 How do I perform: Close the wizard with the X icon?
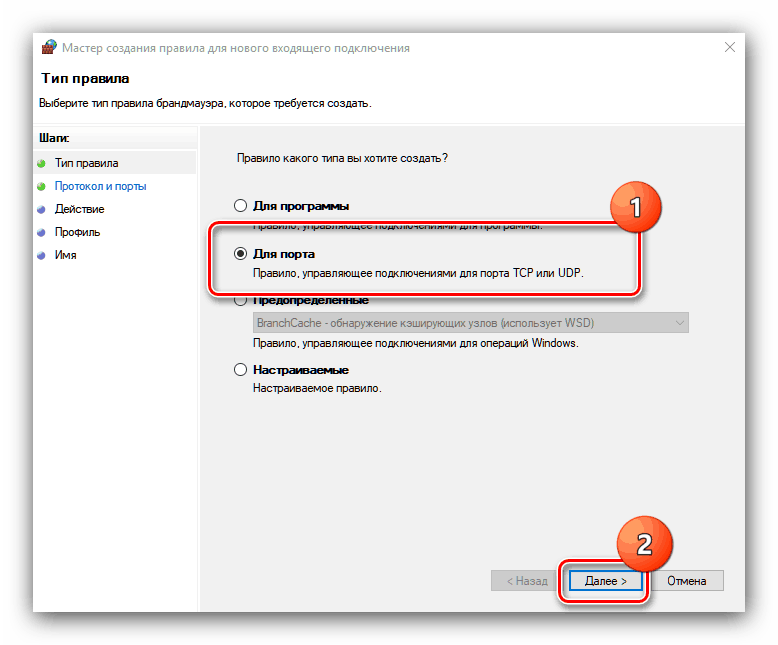(729, 47)
